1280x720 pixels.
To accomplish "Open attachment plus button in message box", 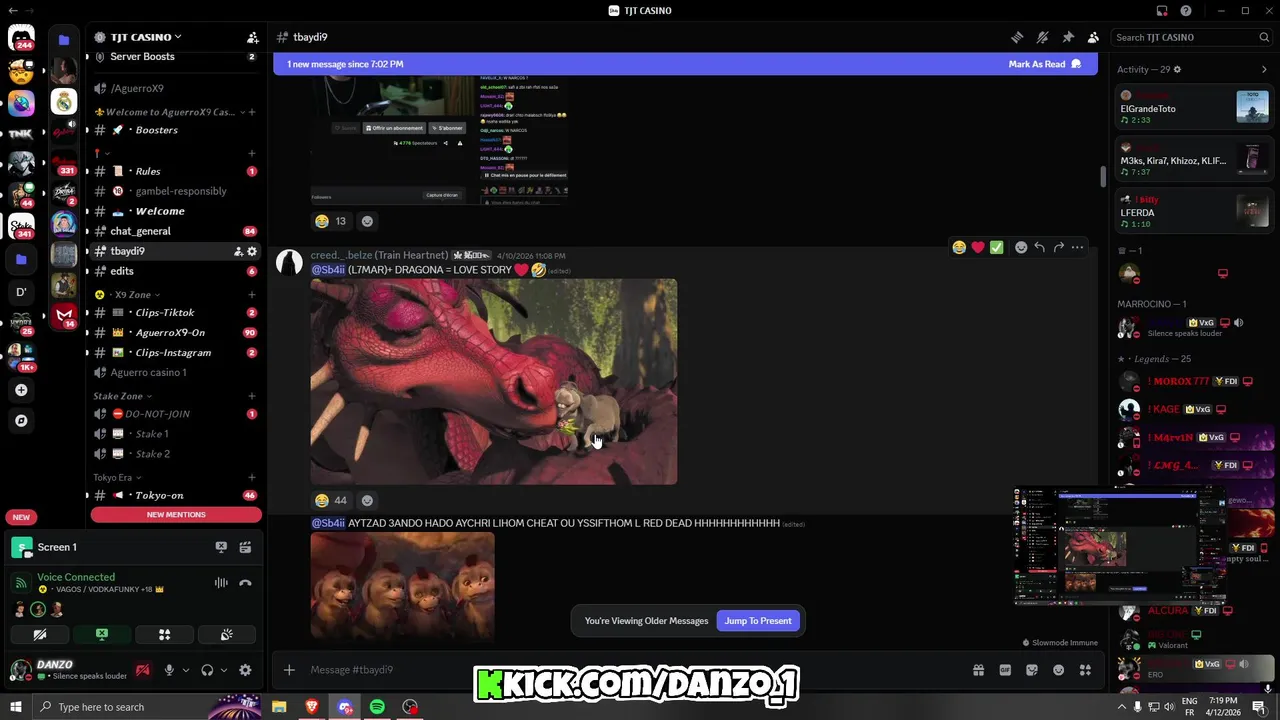I will coord(289,670).
